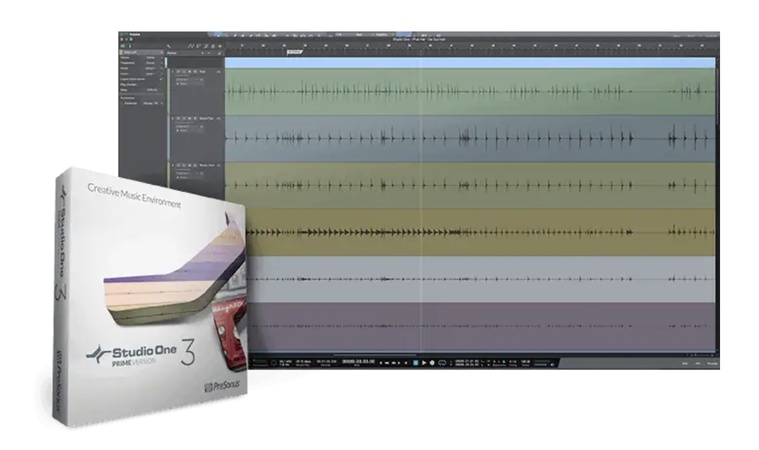Mute the SnareTop track
The image size is (759, 450).
point(178,119)
